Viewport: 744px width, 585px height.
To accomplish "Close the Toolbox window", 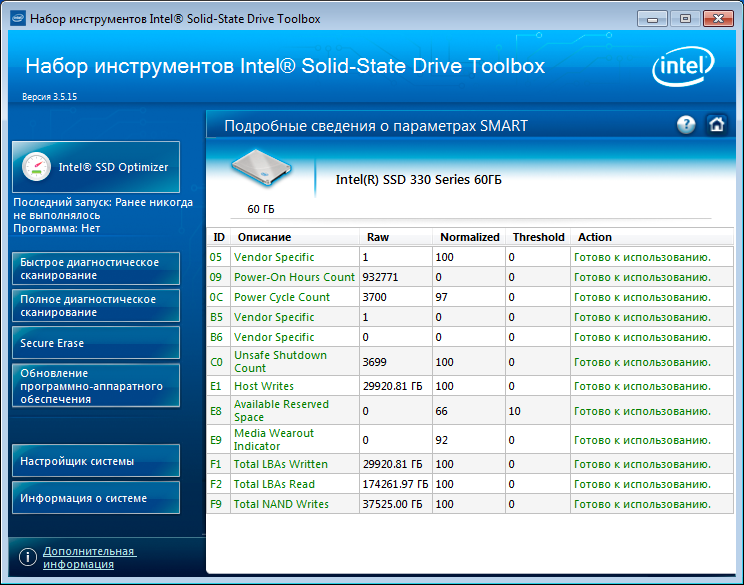I will pyautogui.click(x=718, y=19).
